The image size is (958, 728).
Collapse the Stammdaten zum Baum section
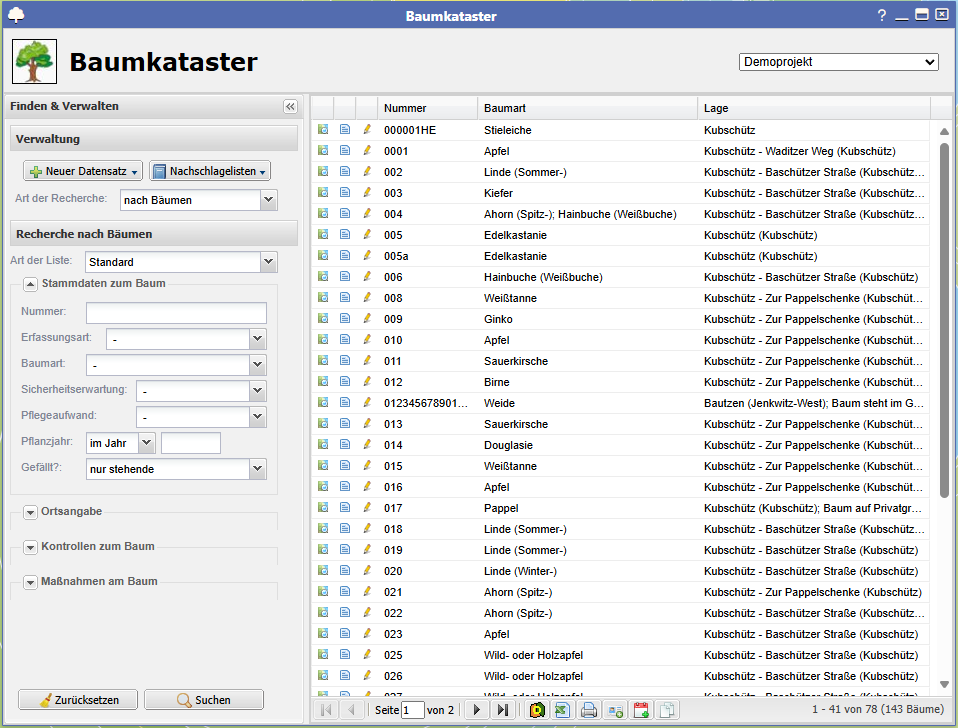click(x=30, y=284)
